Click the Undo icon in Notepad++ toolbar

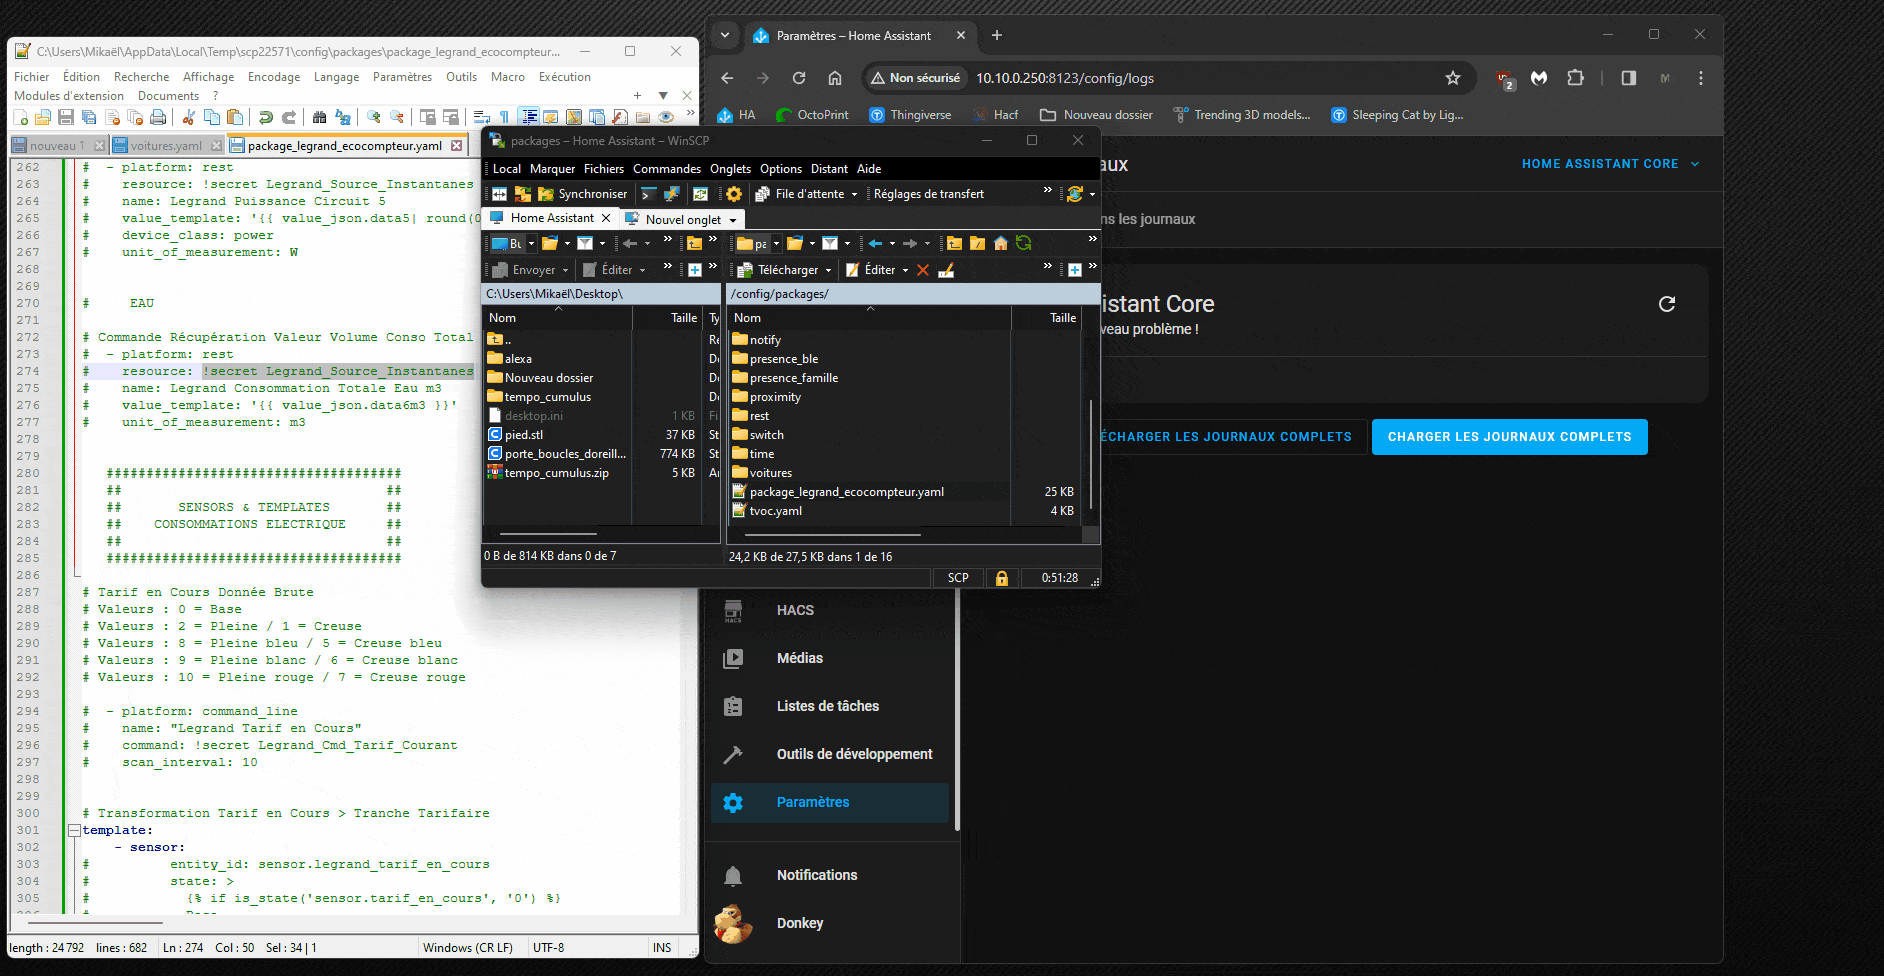(x=266, y=117)
